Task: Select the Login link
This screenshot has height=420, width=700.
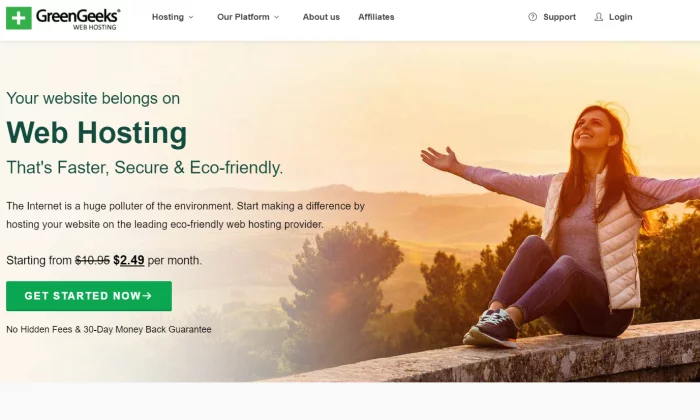Action: (613, 17)
